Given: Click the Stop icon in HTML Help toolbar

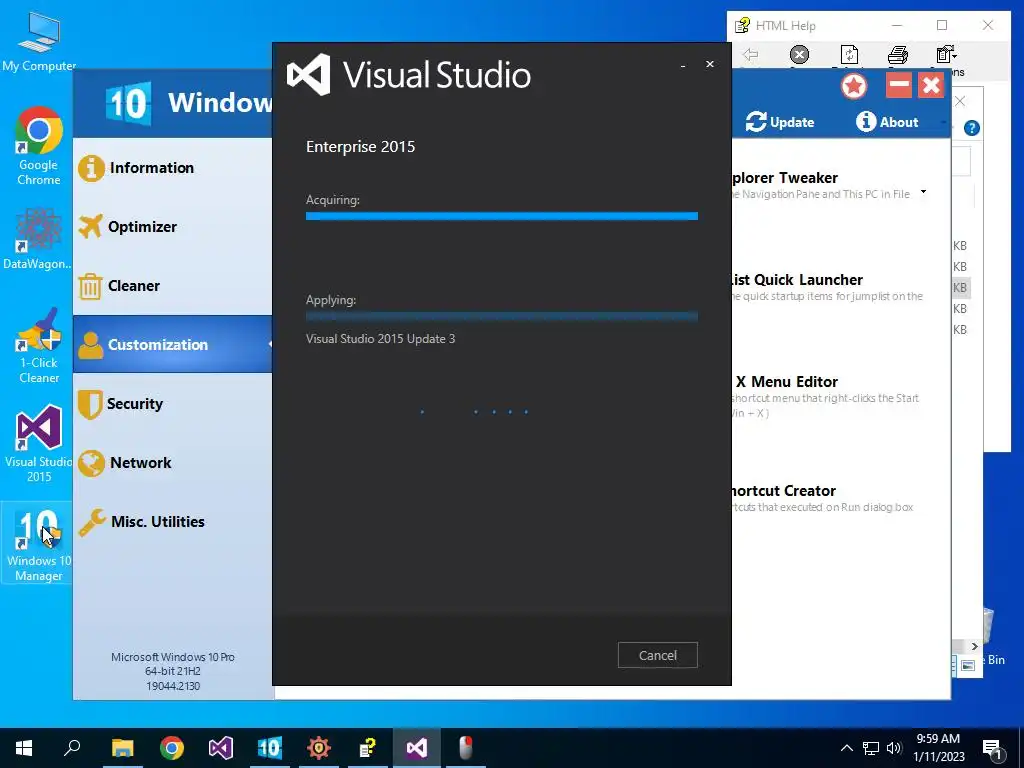Looking at the screenshot, I should point(799,55).
